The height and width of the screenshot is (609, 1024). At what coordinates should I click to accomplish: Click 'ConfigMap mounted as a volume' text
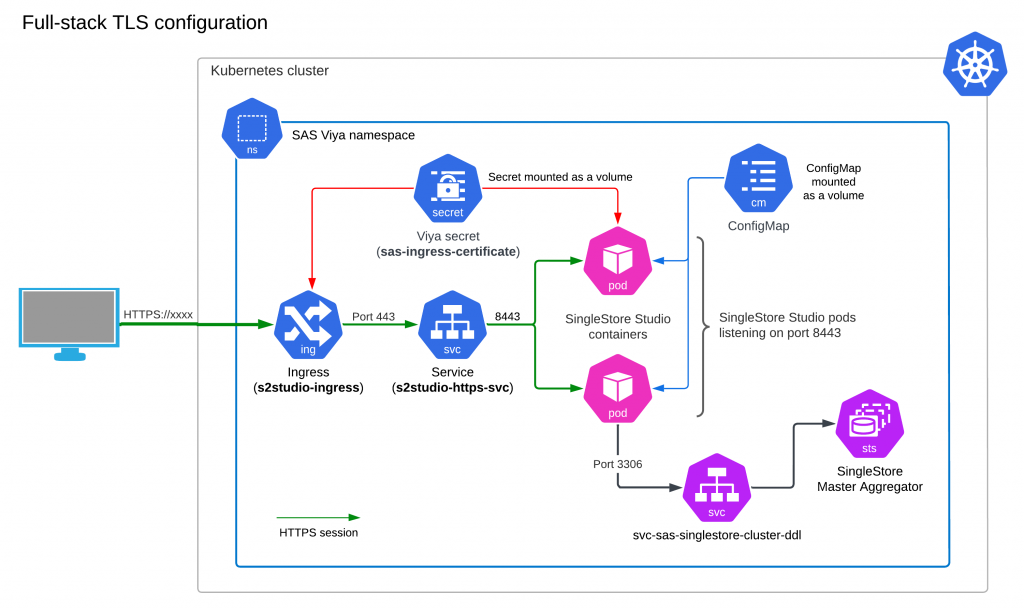(833, 182)
